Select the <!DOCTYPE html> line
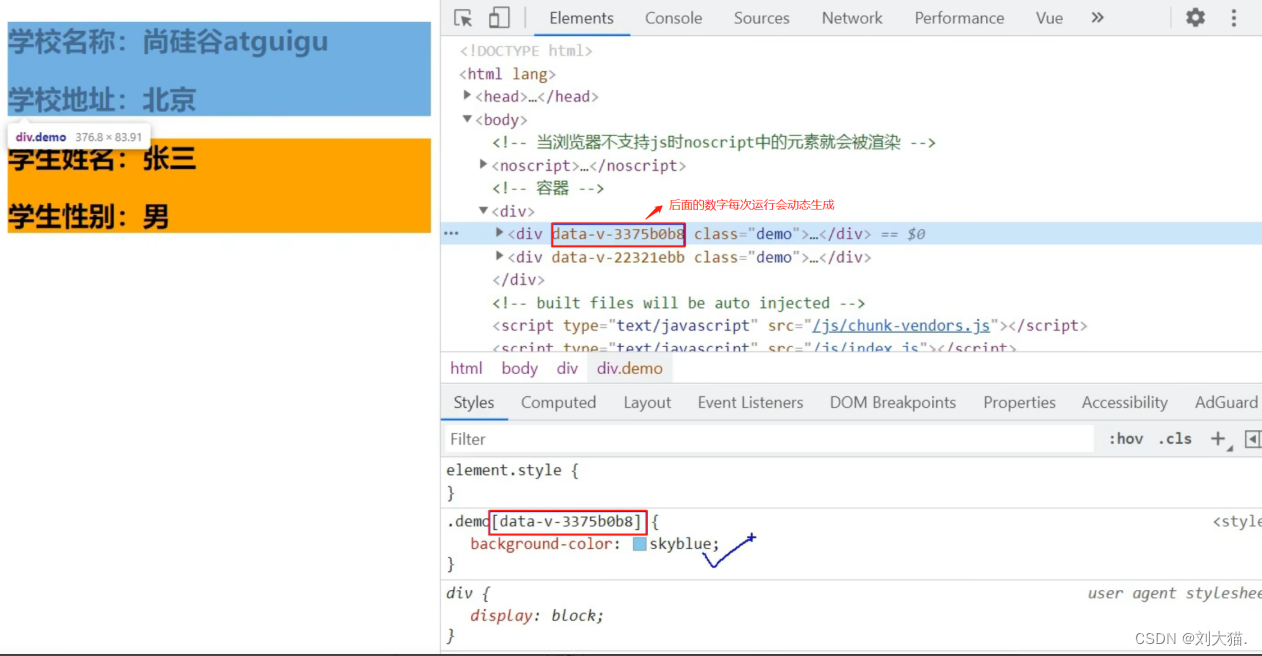The image size is (1262, 656). click(526, 51)
